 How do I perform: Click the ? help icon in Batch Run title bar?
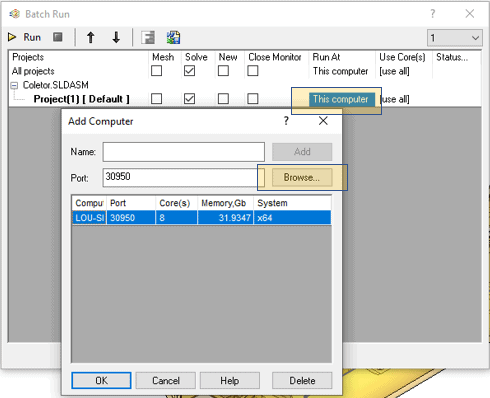point(433,14)
